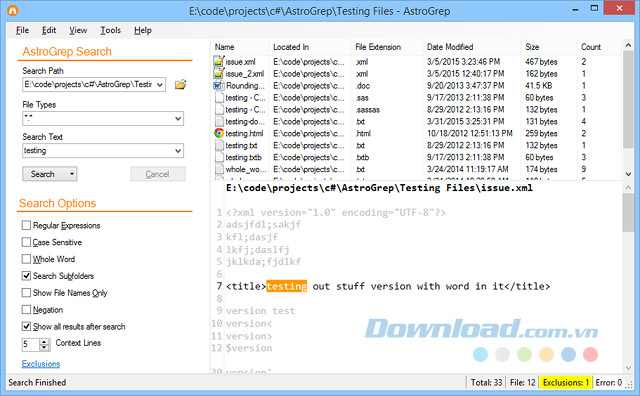The height and width of the screenshot is (396, 640).
Task: Click the highlighted 'testing' match in preview
Action: 287,286
